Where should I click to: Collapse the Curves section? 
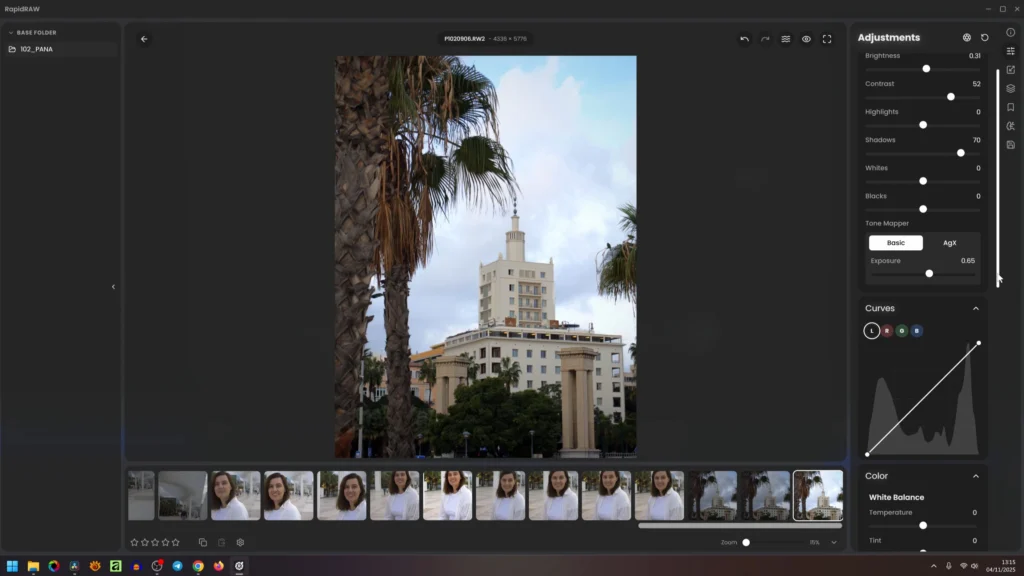[976, 308]
